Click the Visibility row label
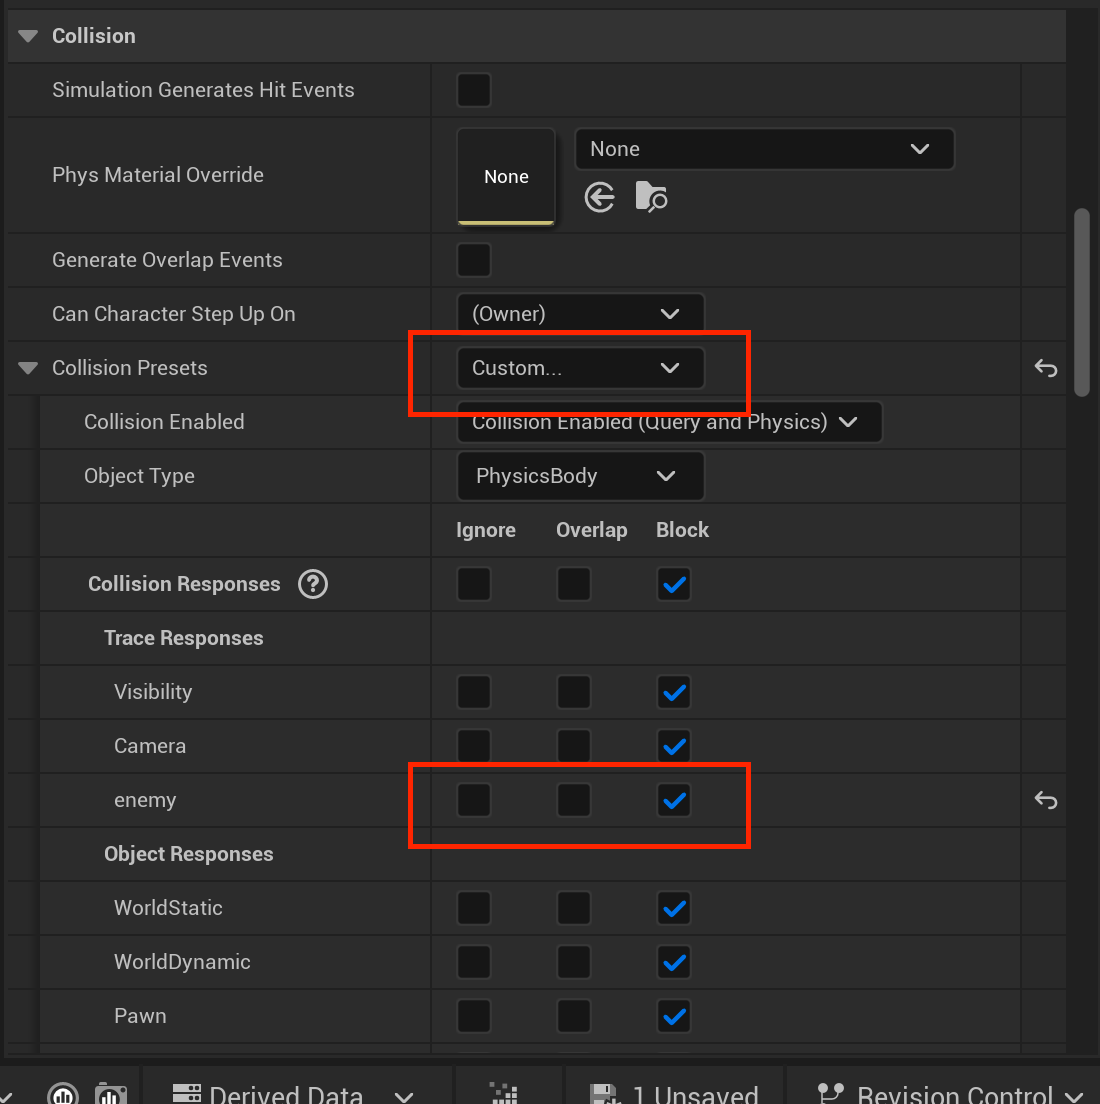1100x1104 pixels. tap(153, 692)
